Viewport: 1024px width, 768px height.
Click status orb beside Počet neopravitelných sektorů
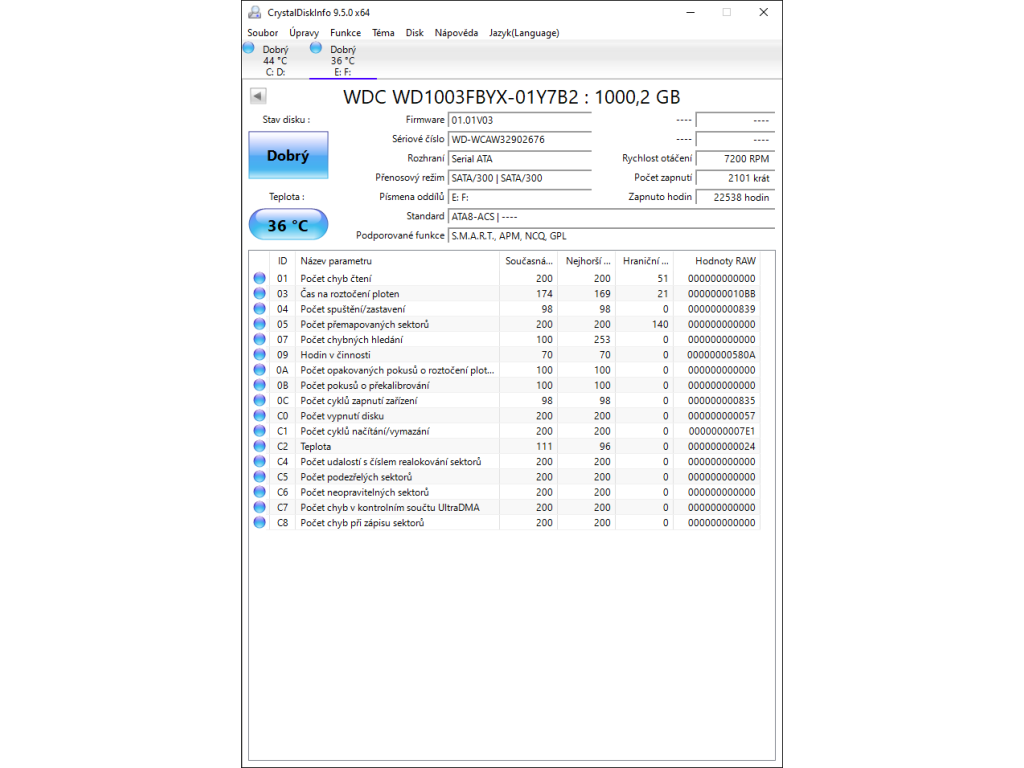point(260,492)
